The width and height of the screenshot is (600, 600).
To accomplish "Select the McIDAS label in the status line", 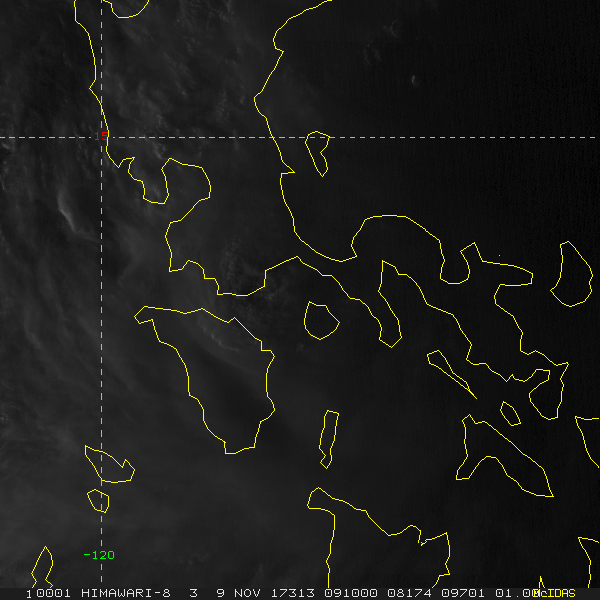I will [x=556, y=593].
